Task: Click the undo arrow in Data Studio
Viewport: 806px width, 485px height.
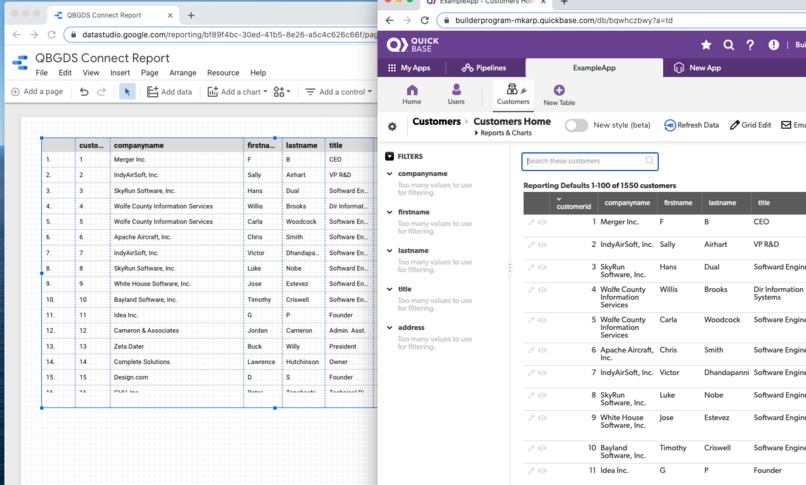Action: tap(84, 92)
